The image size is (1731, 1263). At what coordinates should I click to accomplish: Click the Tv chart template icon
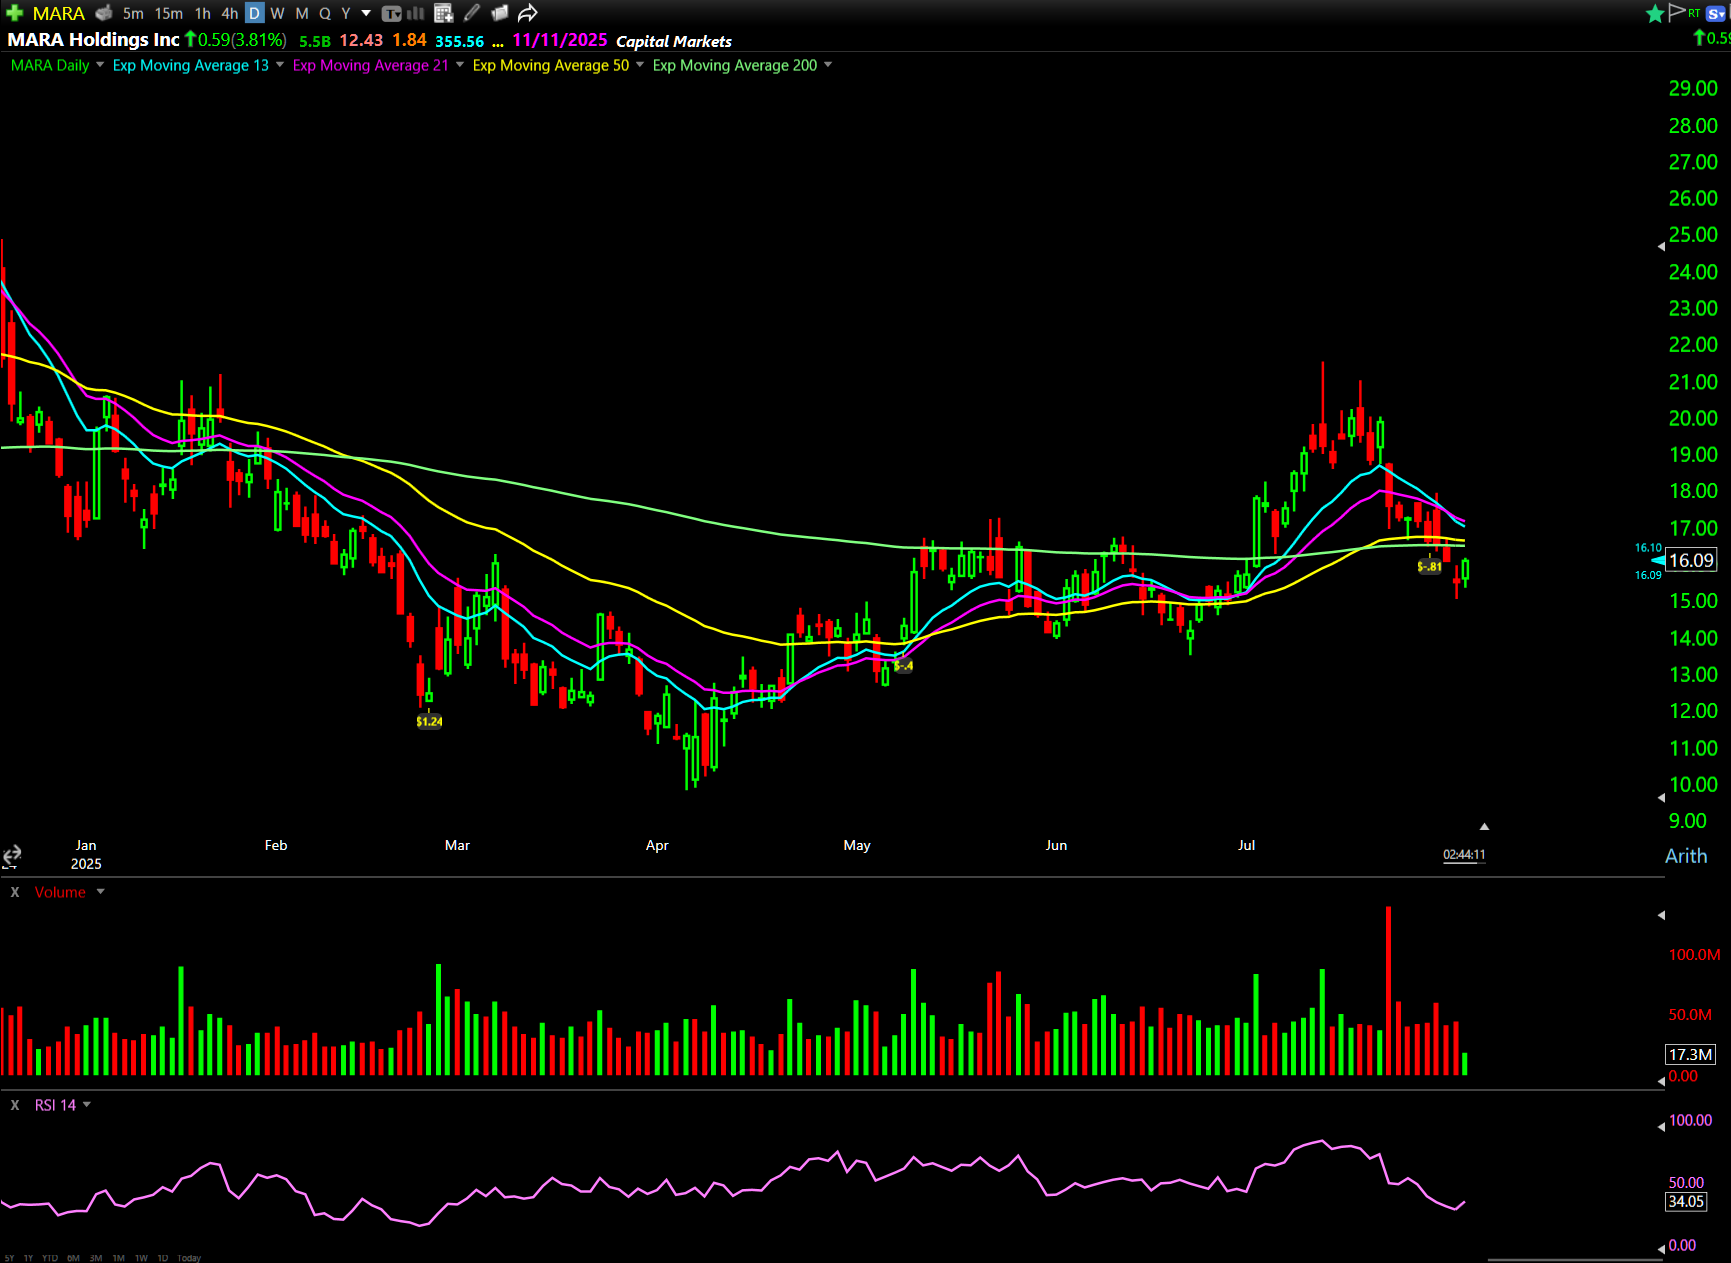point(391,13)
